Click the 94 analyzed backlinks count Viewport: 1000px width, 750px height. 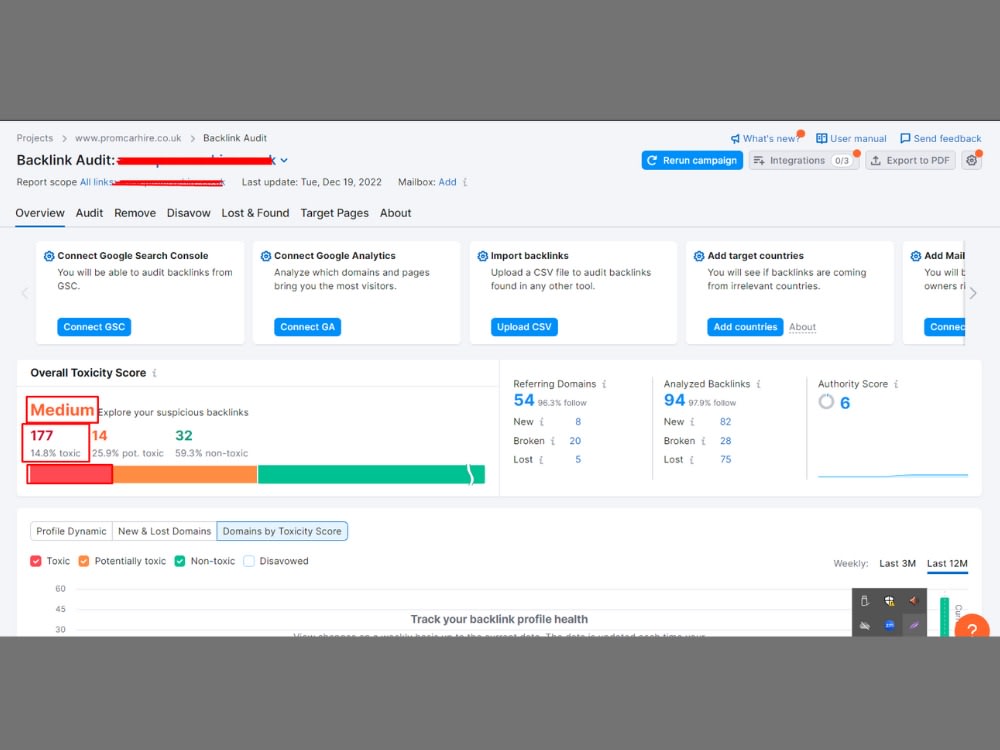(674, 400)
